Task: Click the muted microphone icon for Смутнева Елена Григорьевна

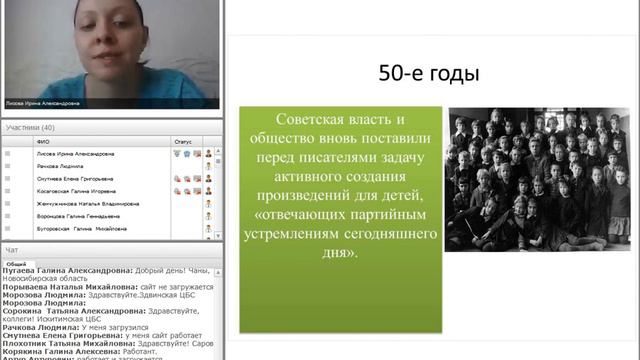Action: click(x=177, y=179)
